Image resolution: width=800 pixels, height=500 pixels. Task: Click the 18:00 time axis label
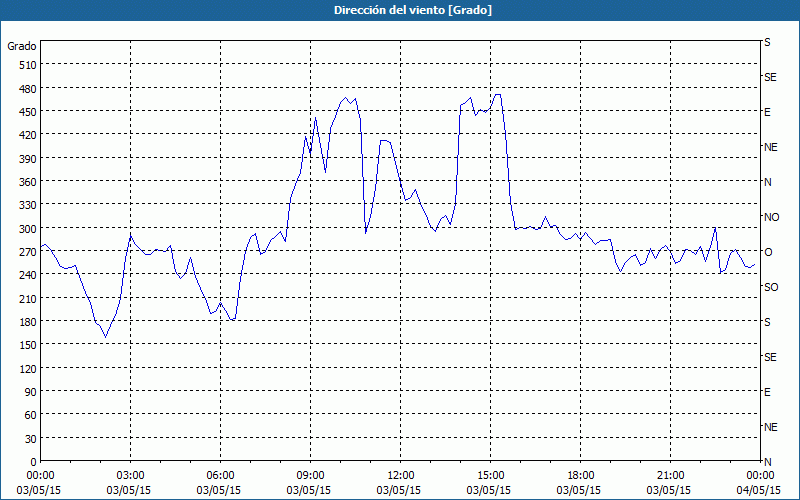(x=580, y=476)
